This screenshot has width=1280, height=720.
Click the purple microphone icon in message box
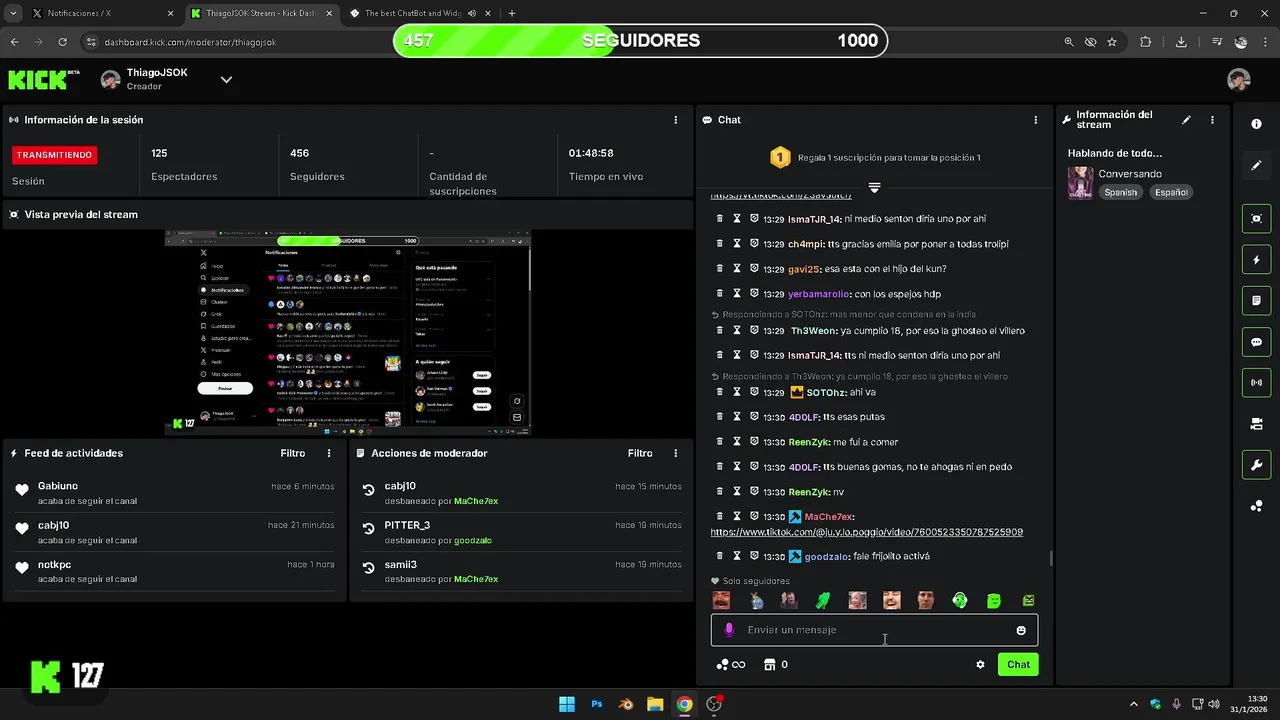pyautogui.click(x=729, y=630)
